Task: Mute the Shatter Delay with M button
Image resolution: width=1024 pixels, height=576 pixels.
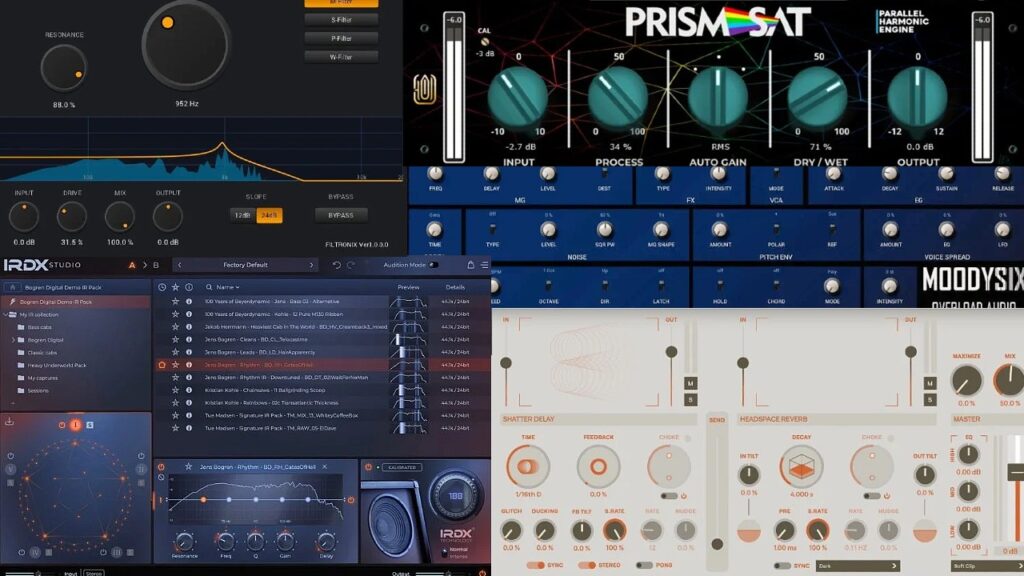Action: pyautogui.click(x=691, y=383)
